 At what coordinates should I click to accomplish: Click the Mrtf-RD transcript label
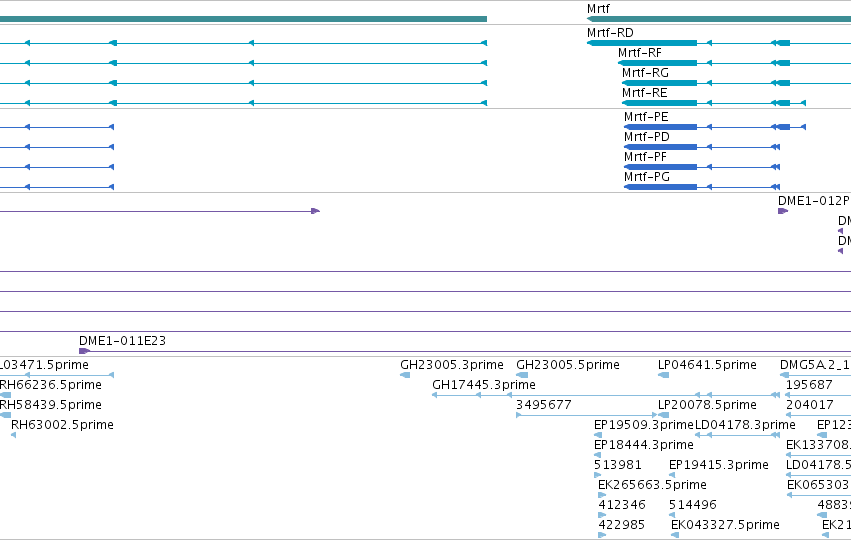pos(610,33)
